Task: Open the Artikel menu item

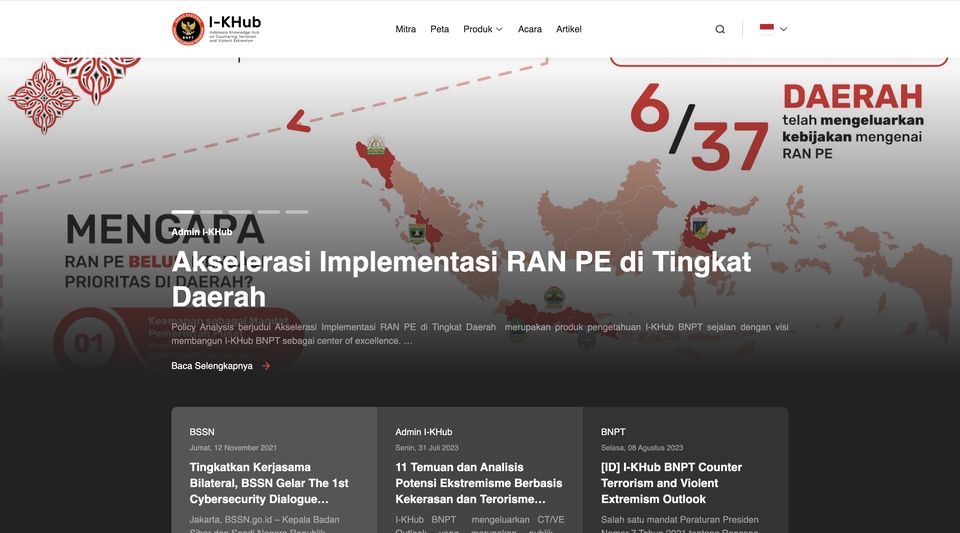Action: tap(569, 29)
